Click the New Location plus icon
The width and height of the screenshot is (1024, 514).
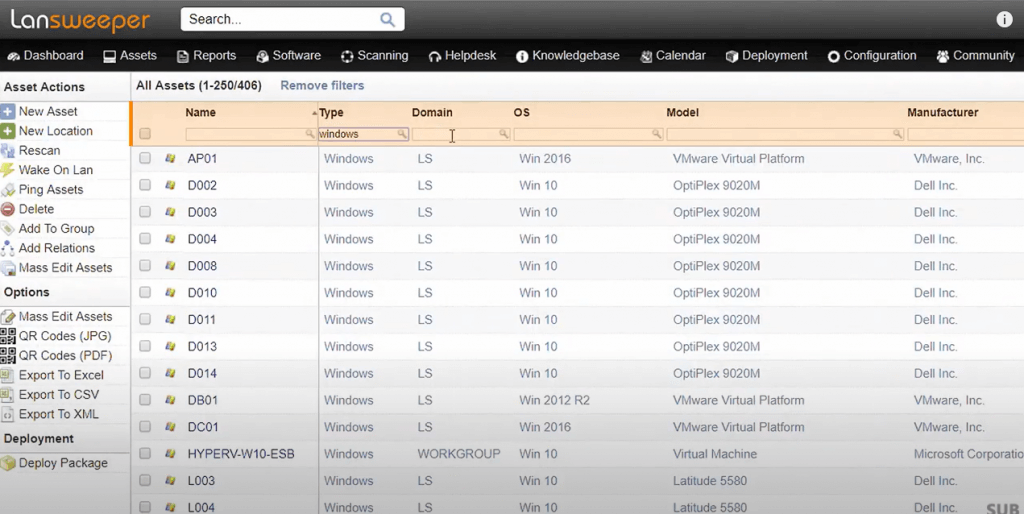(8, 131)
